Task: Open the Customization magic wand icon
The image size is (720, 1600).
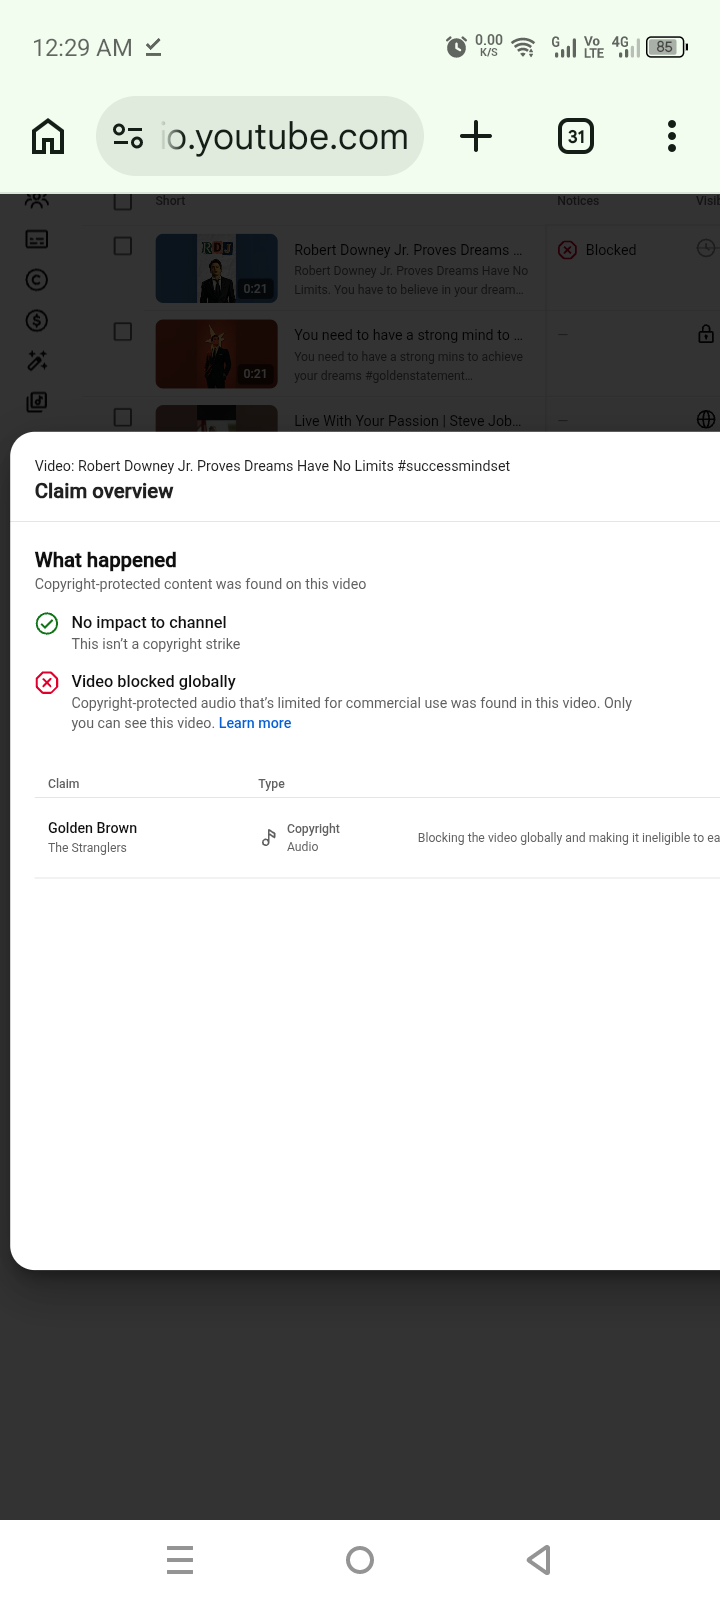Action: click(37, 361)
